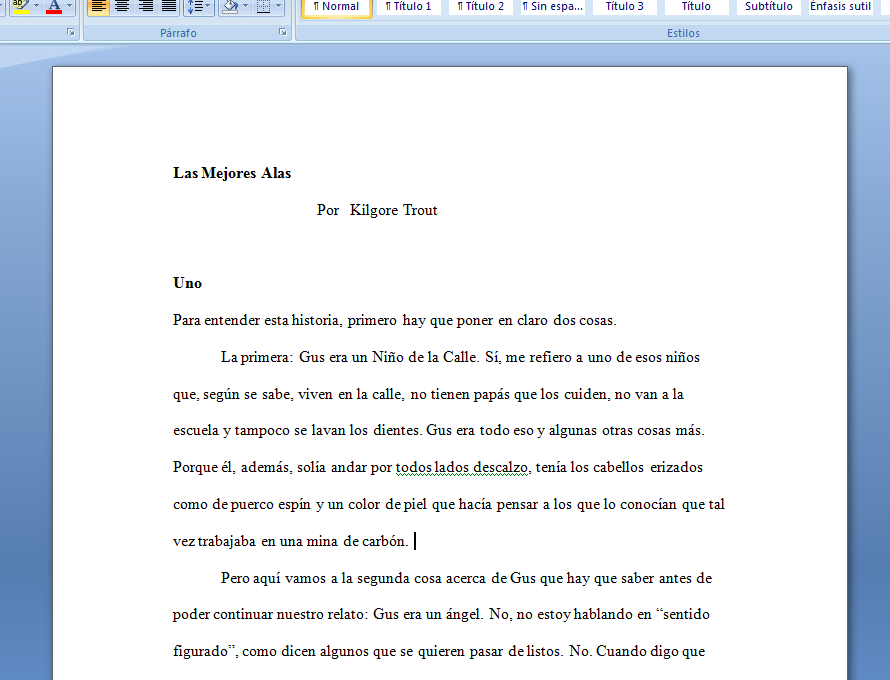The width and height of the screenshot is (890, 680).
Task: Apply text highlight color
Action: (20, 7)
